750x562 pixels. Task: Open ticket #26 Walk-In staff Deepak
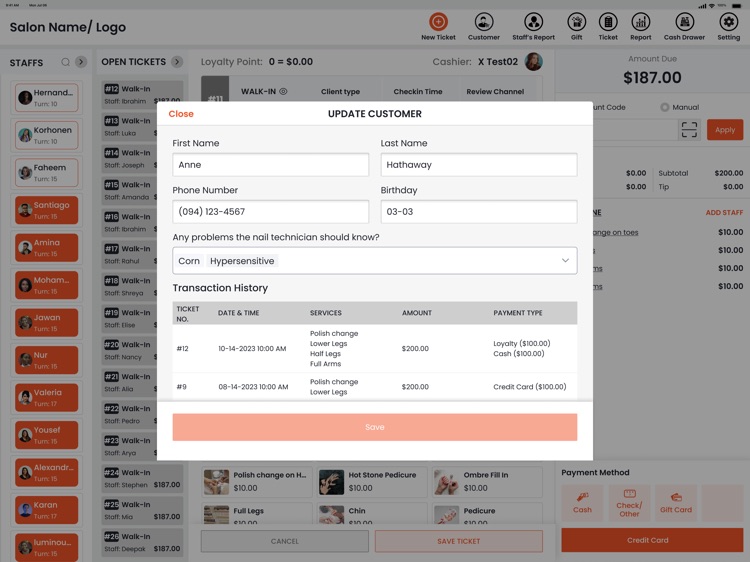pos(143,542)
